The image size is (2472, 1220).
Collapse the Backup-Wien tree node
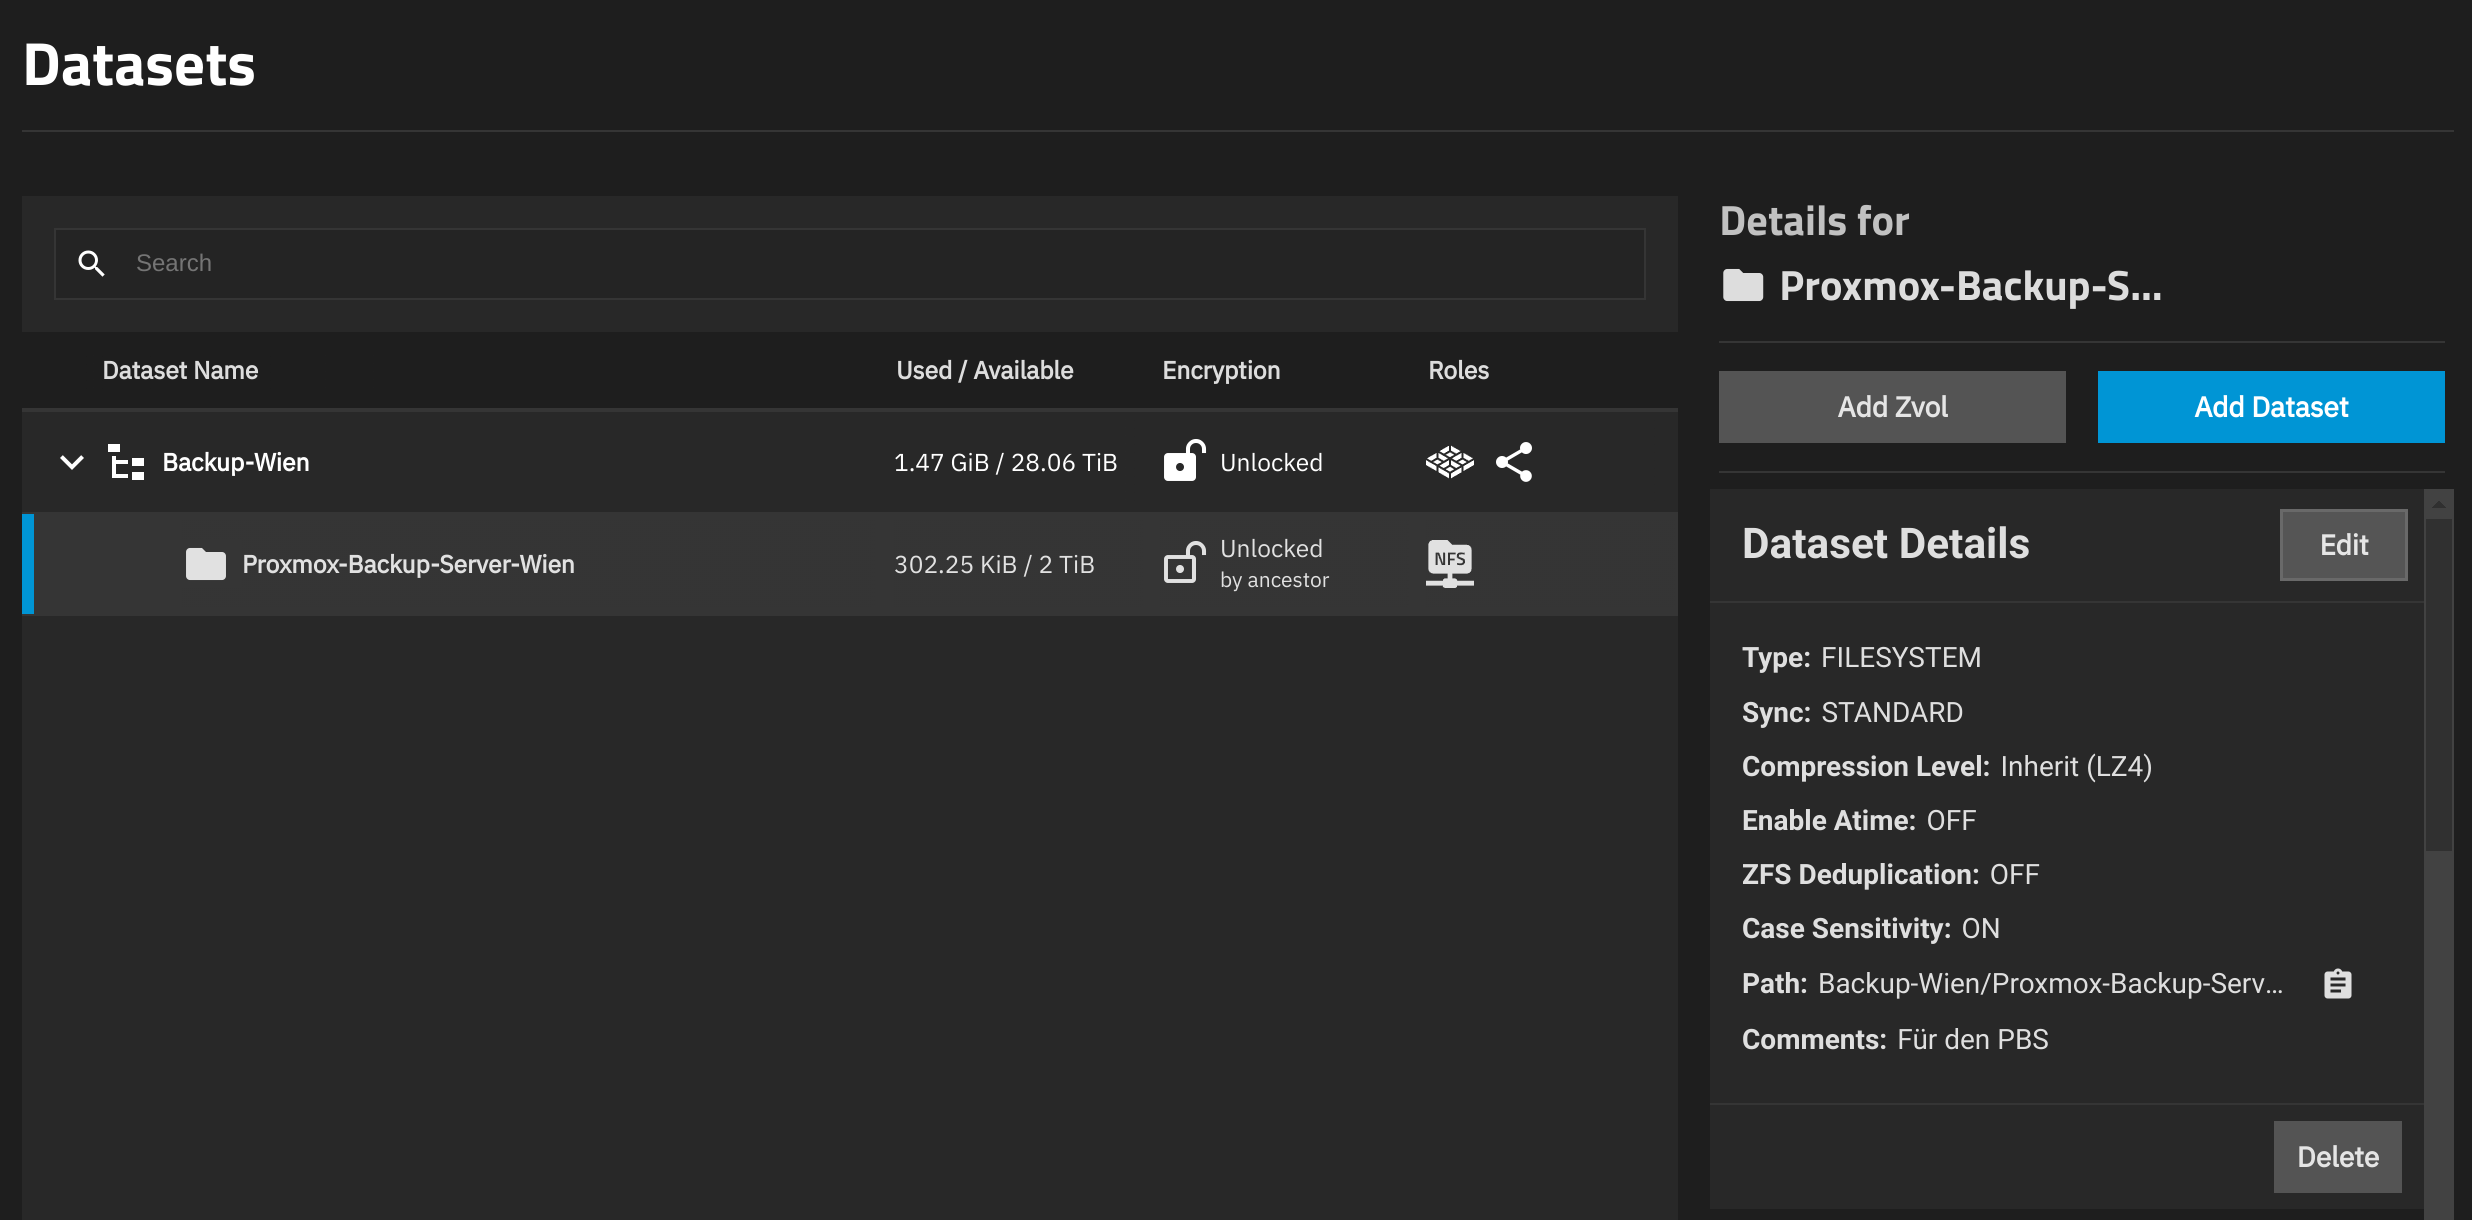coord(72,462)
